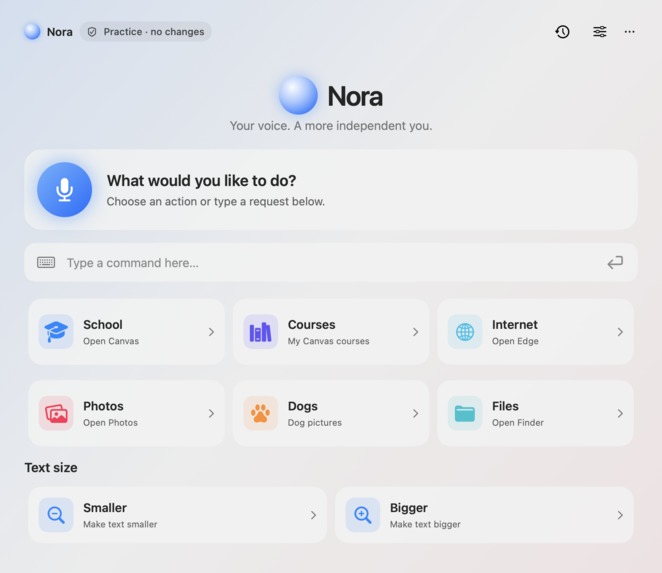The image size is (662, 573).
Task: Click the shield icon in Practice badge
Action: [92, 32]
